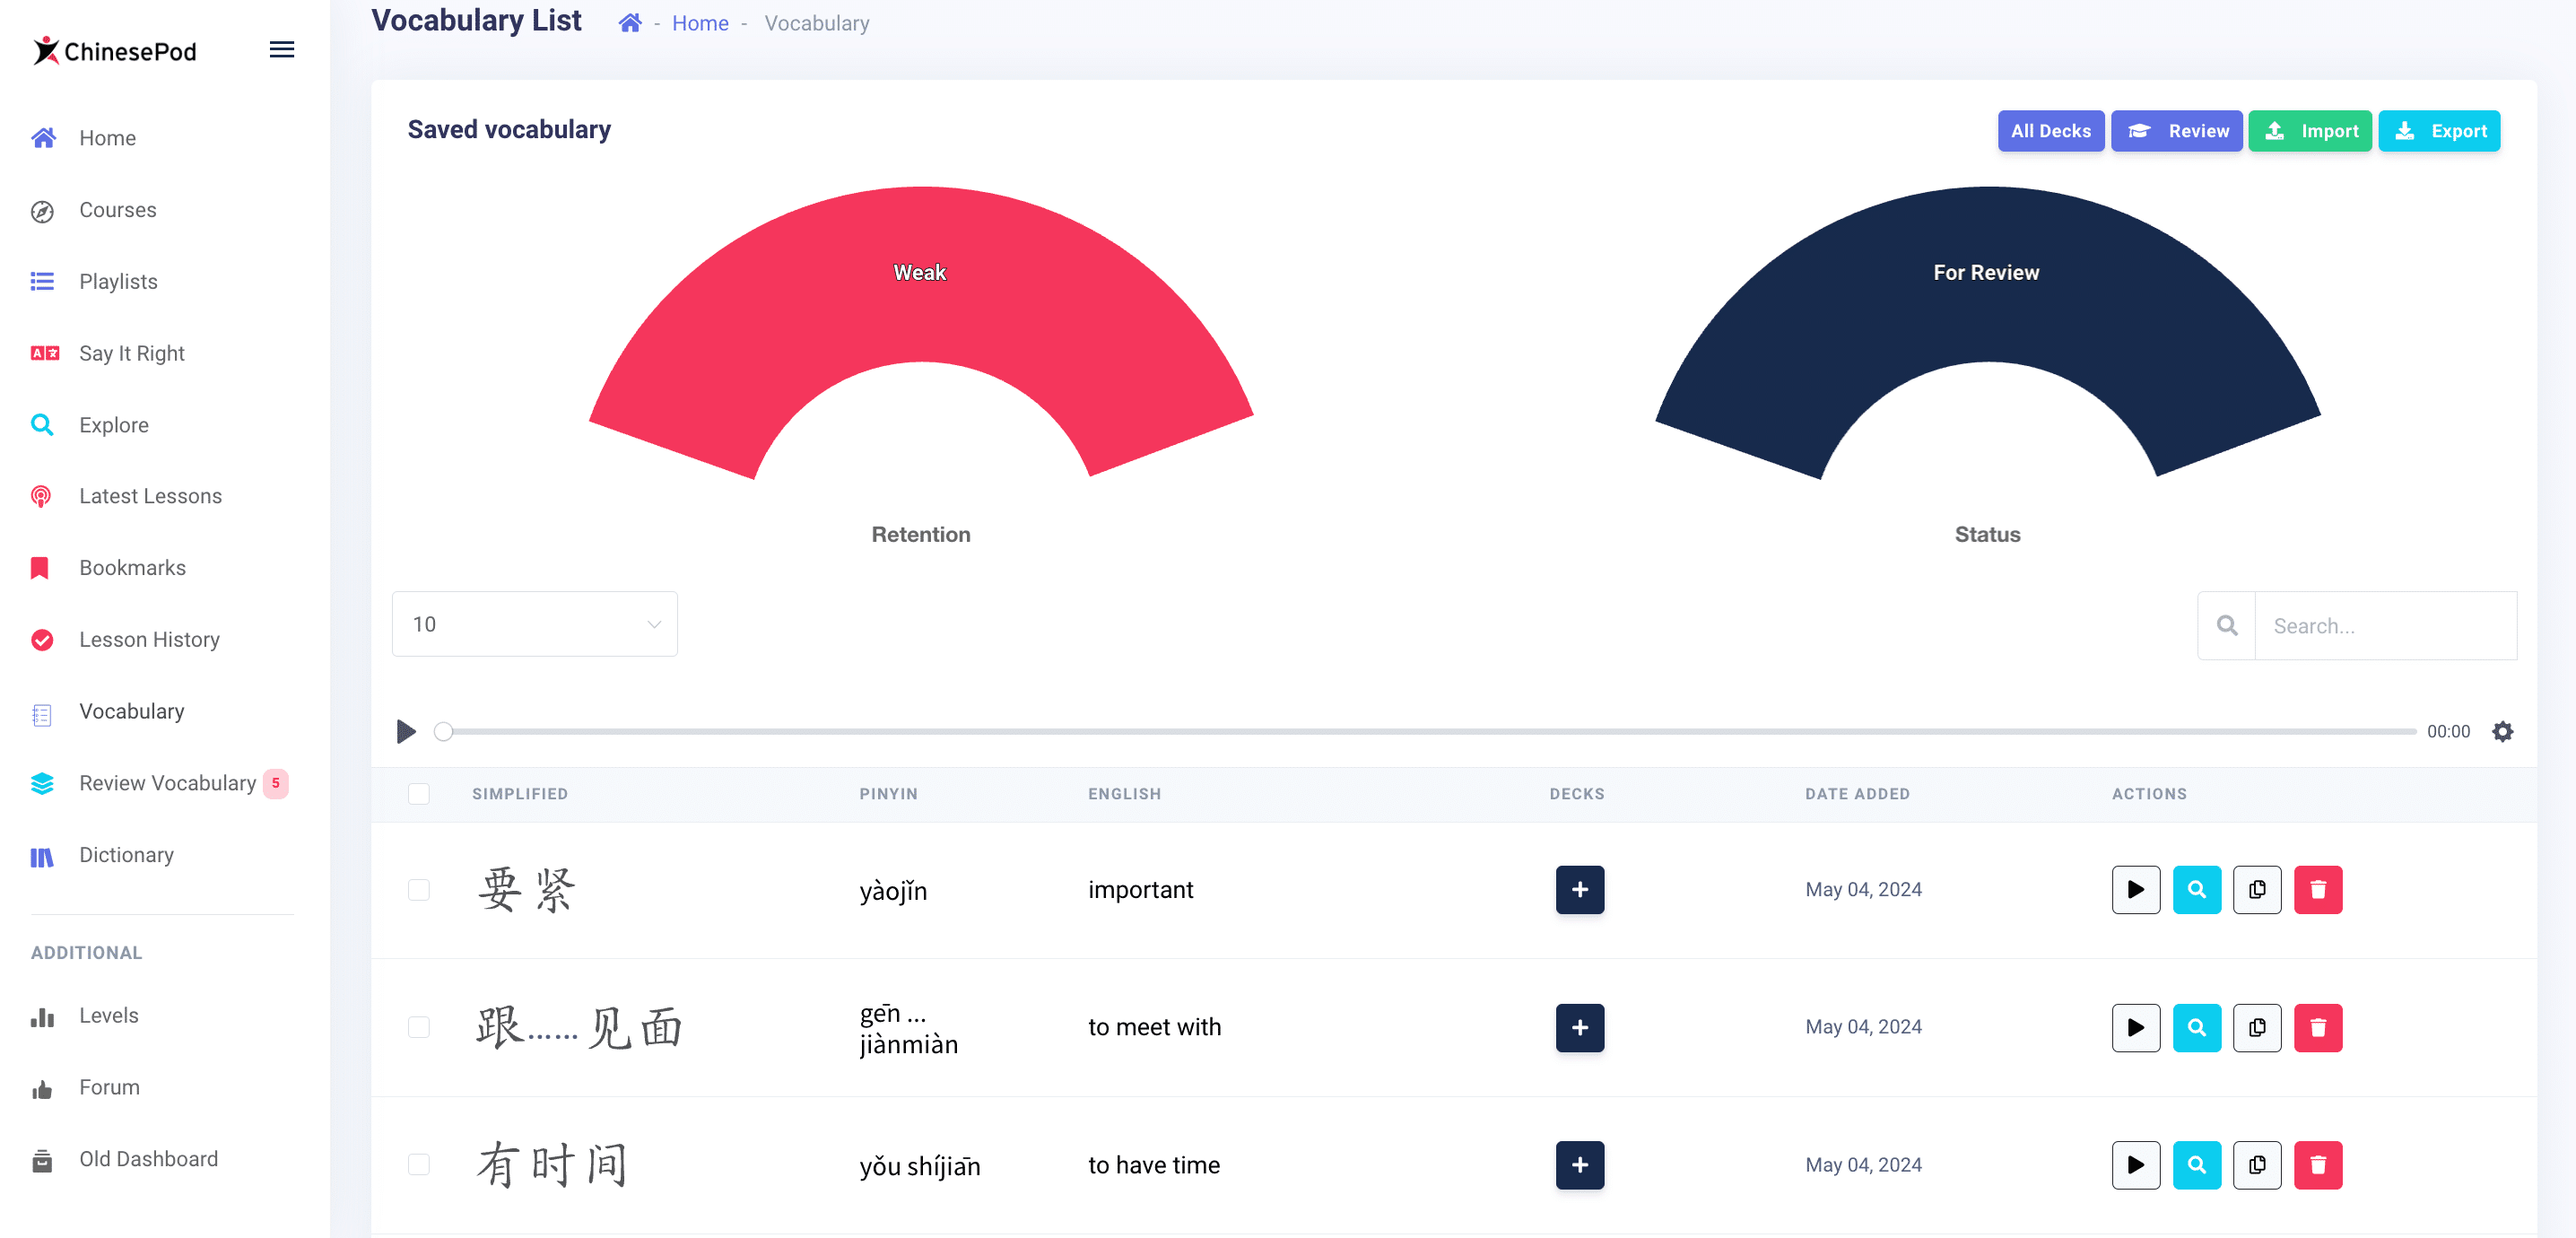The height and width of the screenshot is (1238, 2576).
Task: Open audio player settings gear
Action: (x=2502, y=731)
